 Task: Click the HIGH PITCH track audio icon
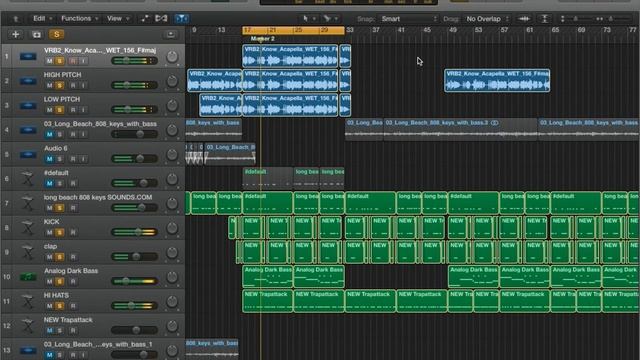coord(28,81)
